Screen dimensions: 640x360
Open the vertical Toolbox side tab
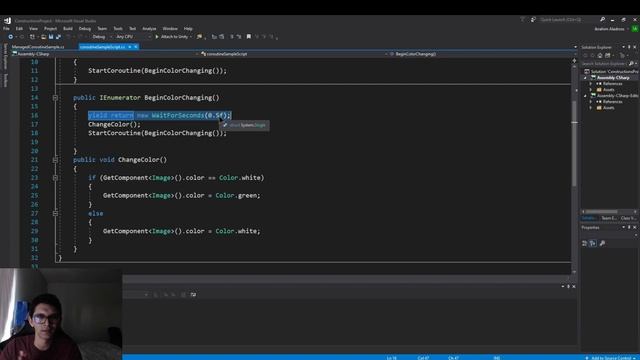click(x=5, y=80)
